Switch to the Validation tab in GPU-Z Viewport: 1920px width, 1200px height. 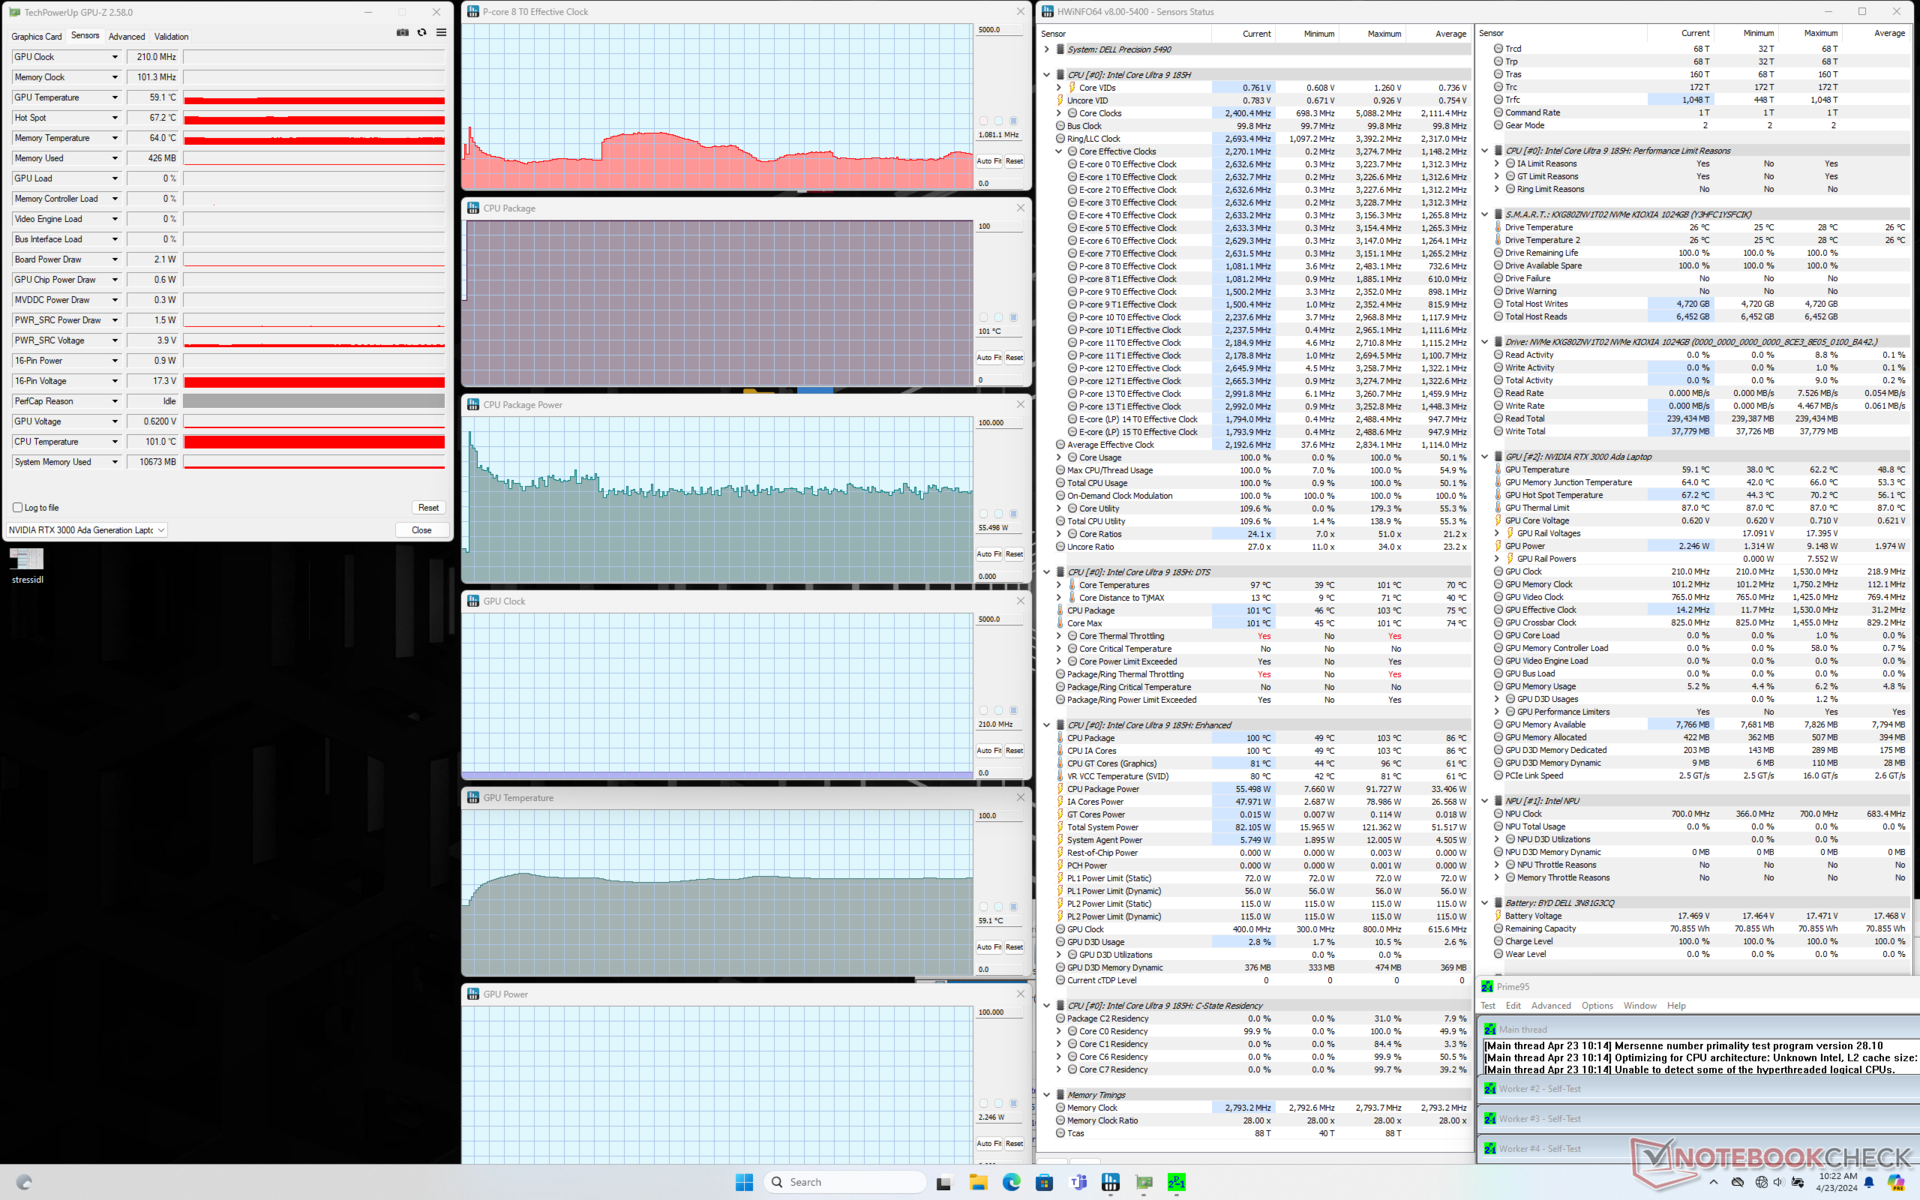171,37
